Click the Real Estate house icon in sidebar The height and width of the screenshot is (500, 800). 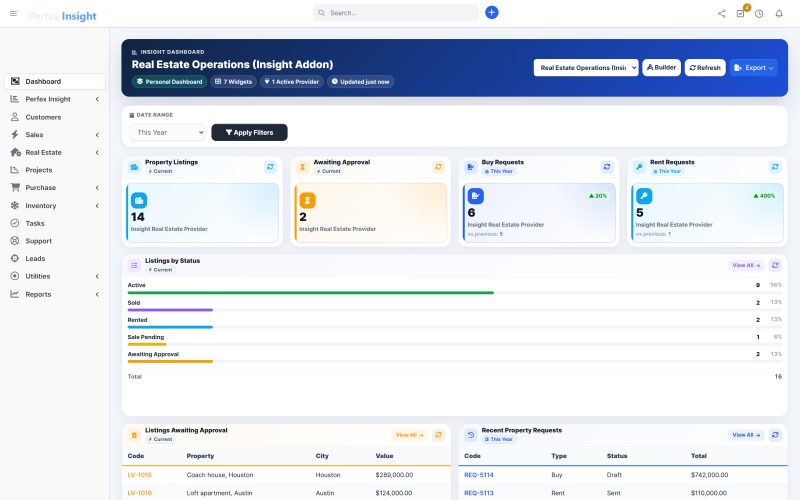15,152
